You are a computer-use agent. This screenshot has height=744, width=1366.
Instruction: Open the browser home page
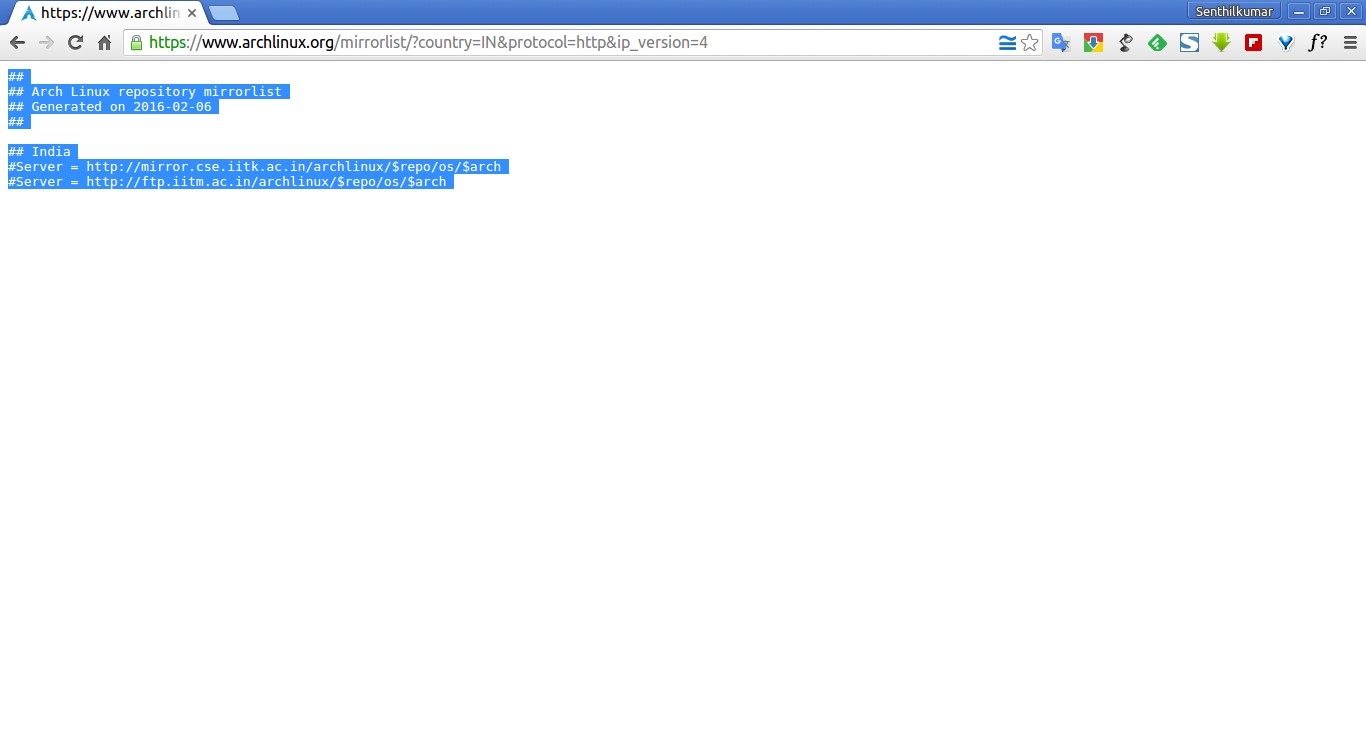pyautogui.click(x=104, y=43)
